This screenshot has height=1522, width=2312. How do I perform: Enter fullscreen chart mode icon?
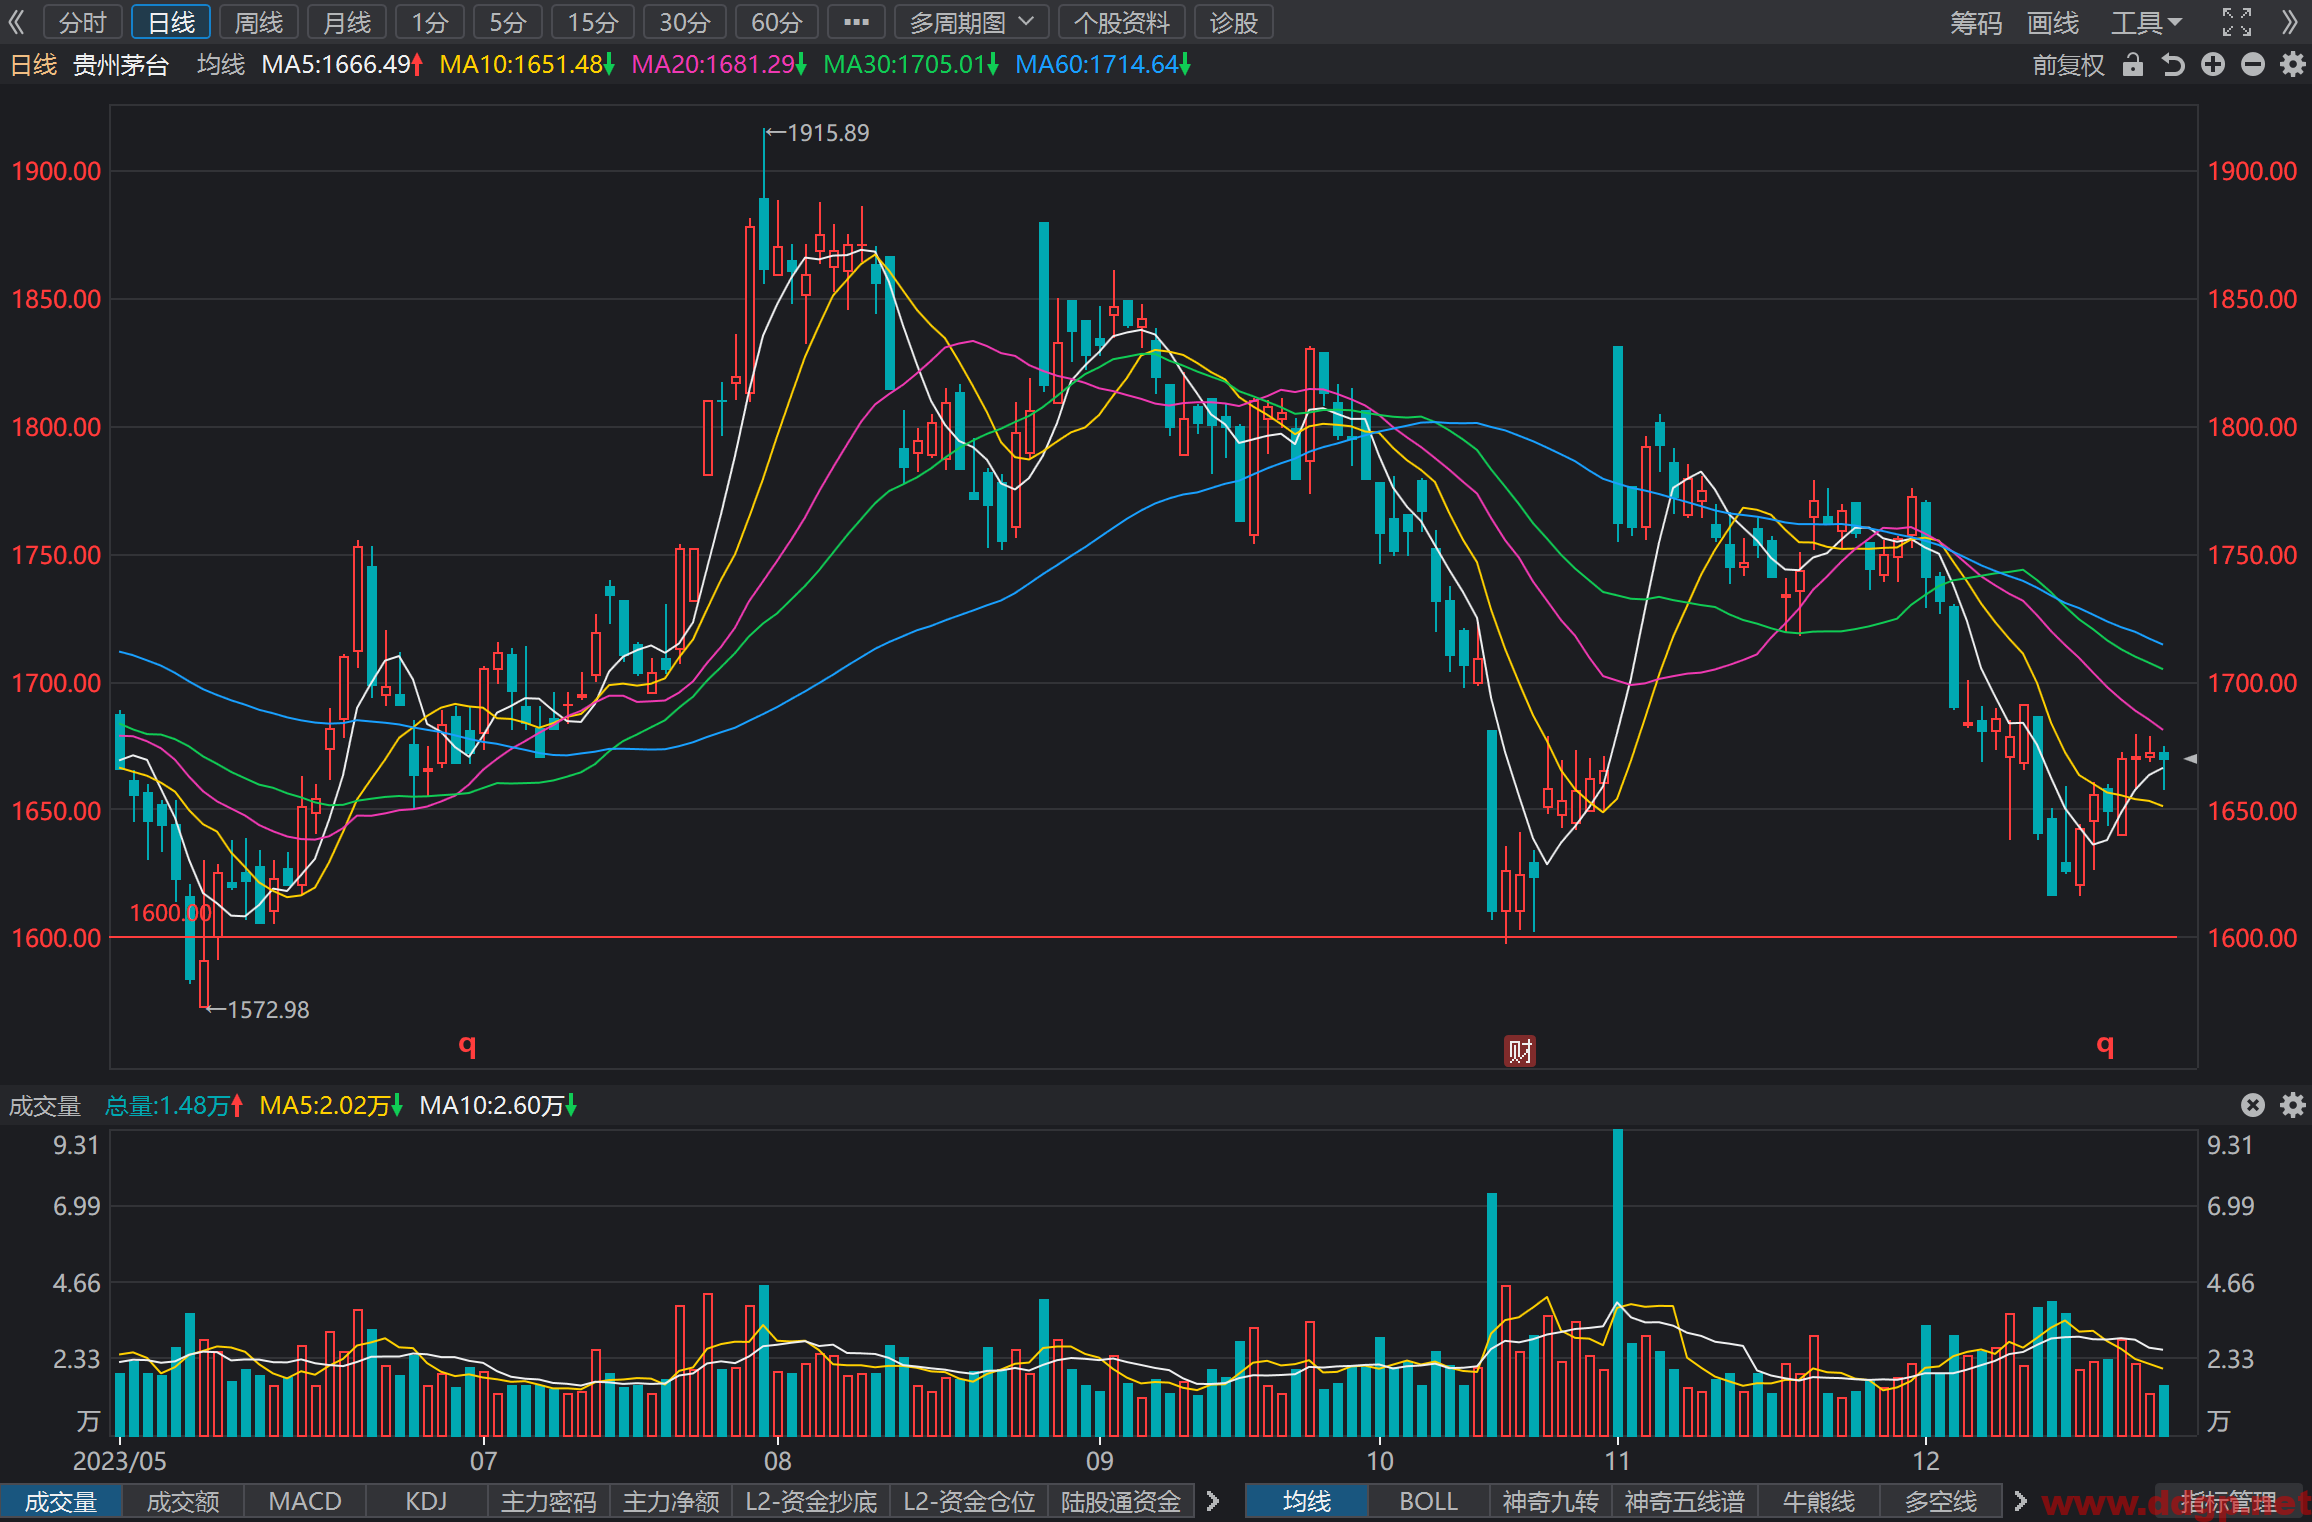pos(2237,22)
